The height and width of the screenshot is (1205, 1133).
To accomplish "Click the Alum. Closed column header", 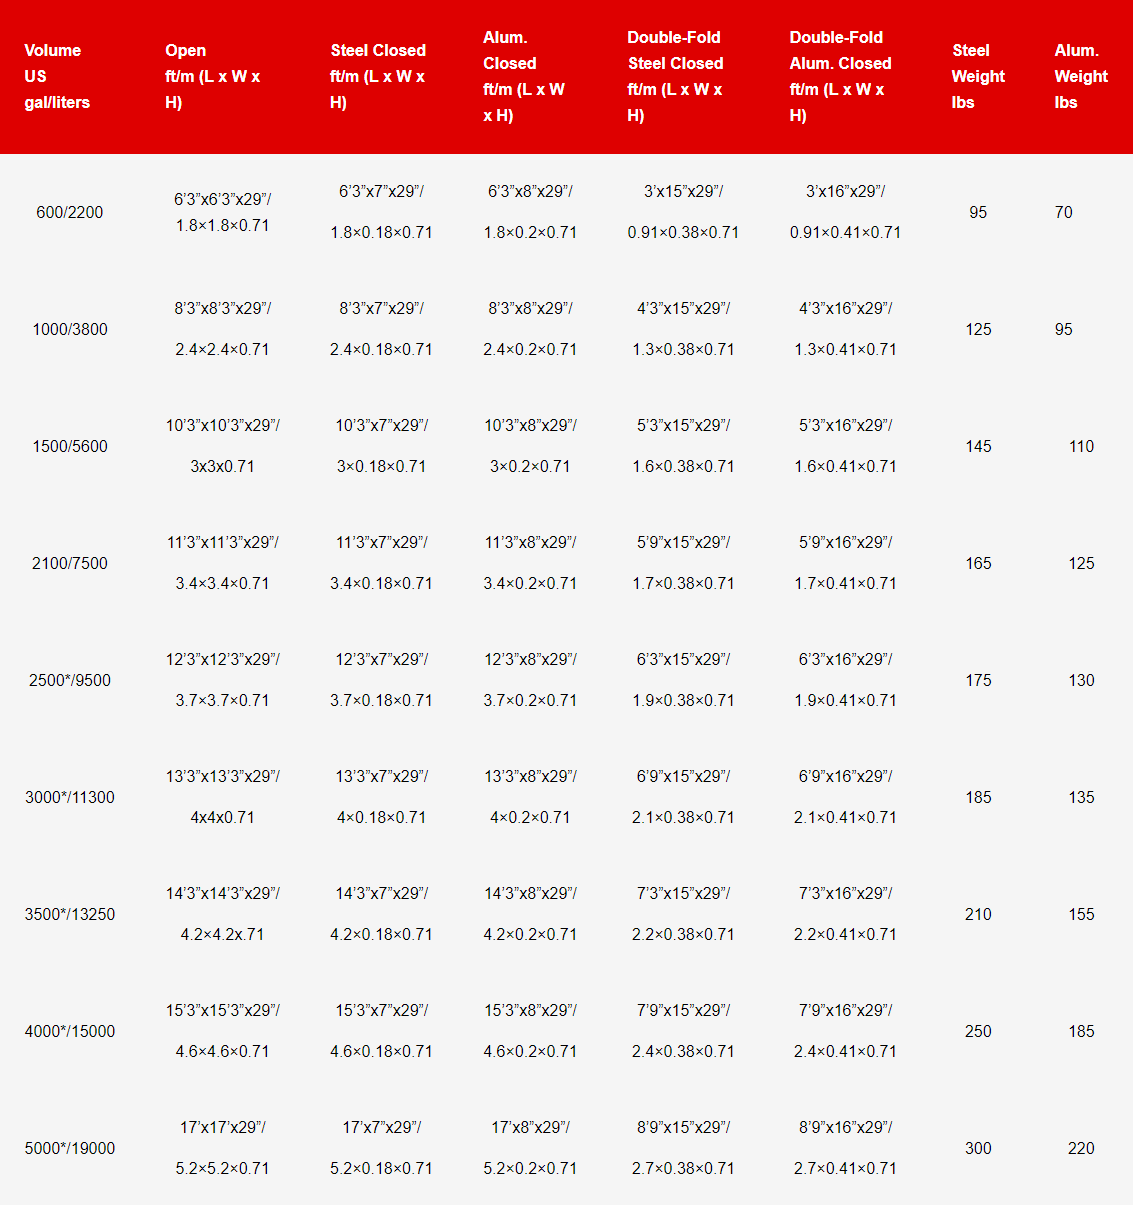I will [524, 76].
